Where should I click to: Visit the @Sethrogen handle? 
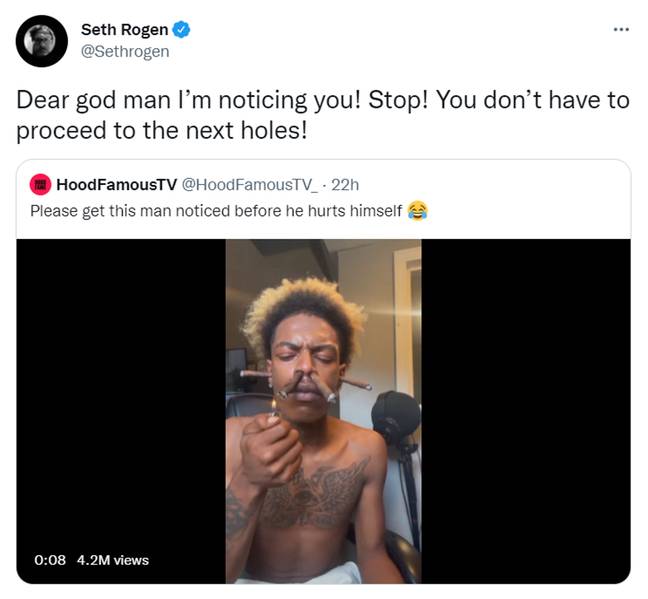tap(125, 51)
